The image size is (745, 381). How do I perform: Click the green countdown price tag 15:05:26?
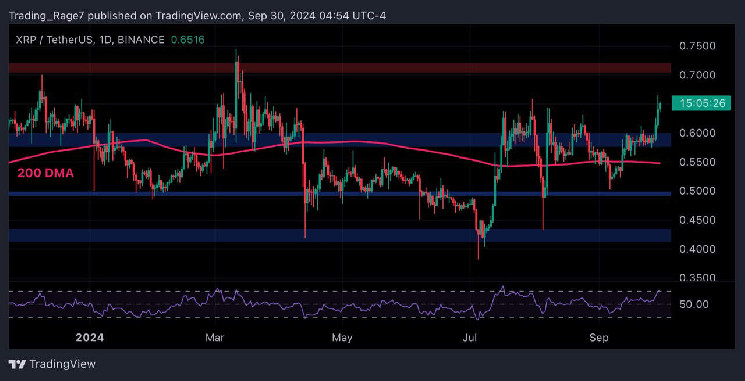[x=701, y=103]
